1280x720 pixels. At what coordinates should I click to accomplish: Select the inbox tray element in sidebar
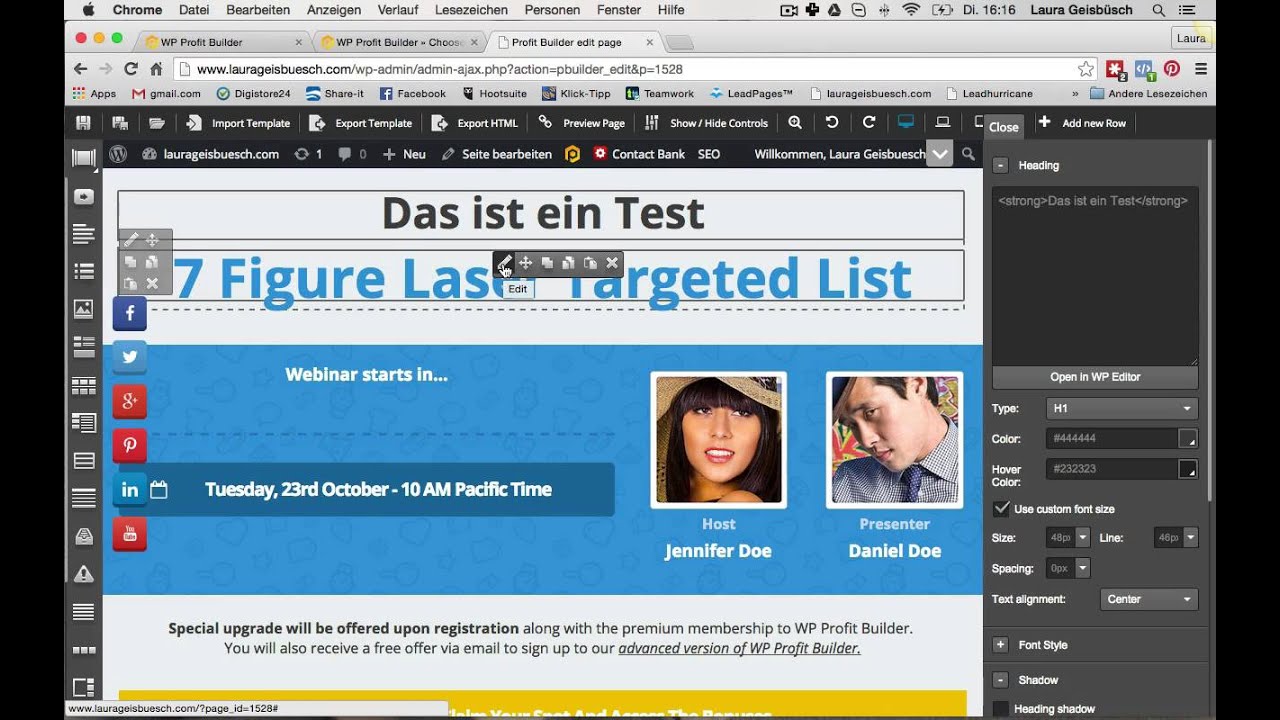[84, 536]
